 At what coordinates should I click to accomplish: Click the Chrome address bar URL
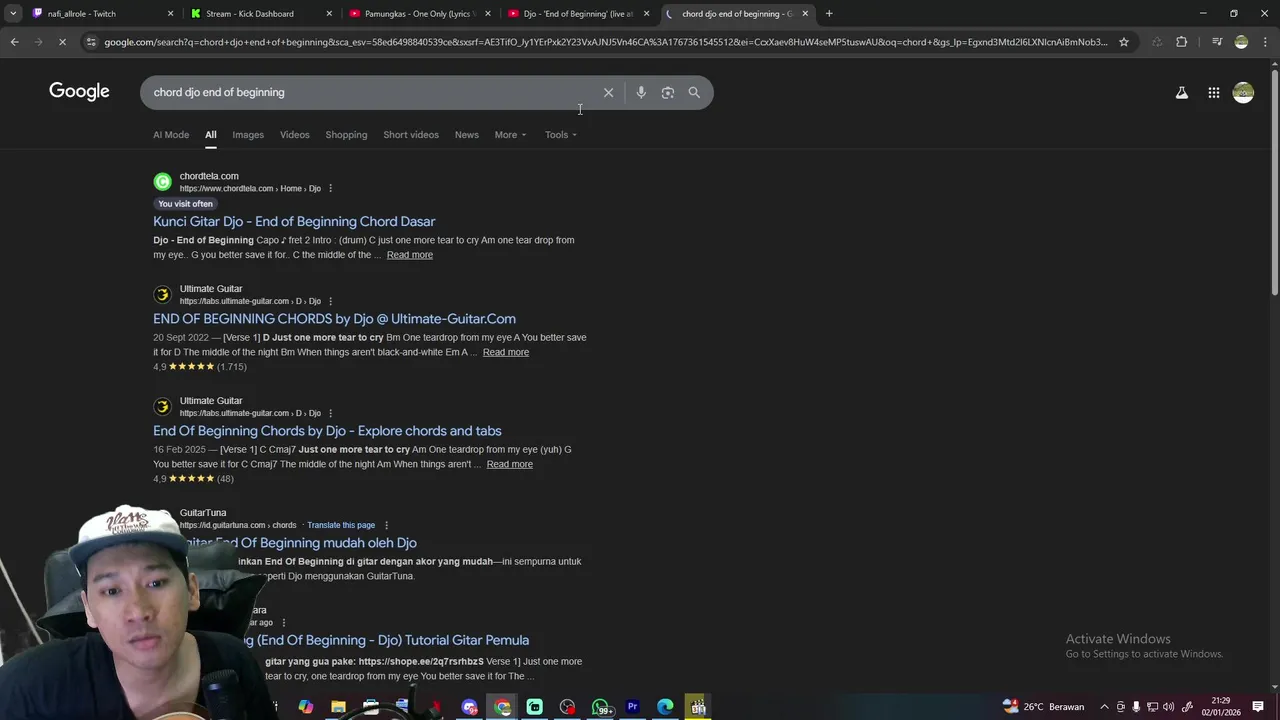605,42
